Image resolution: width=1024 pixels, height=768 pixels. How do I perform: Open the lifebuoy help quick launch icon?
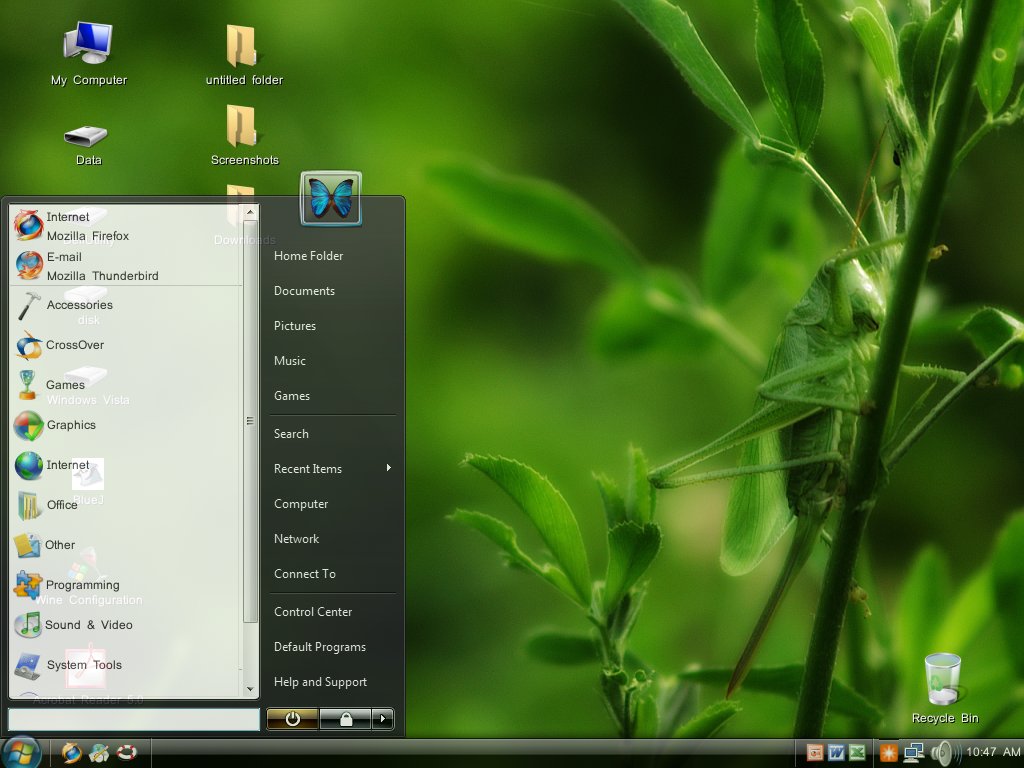pos(127,752)
